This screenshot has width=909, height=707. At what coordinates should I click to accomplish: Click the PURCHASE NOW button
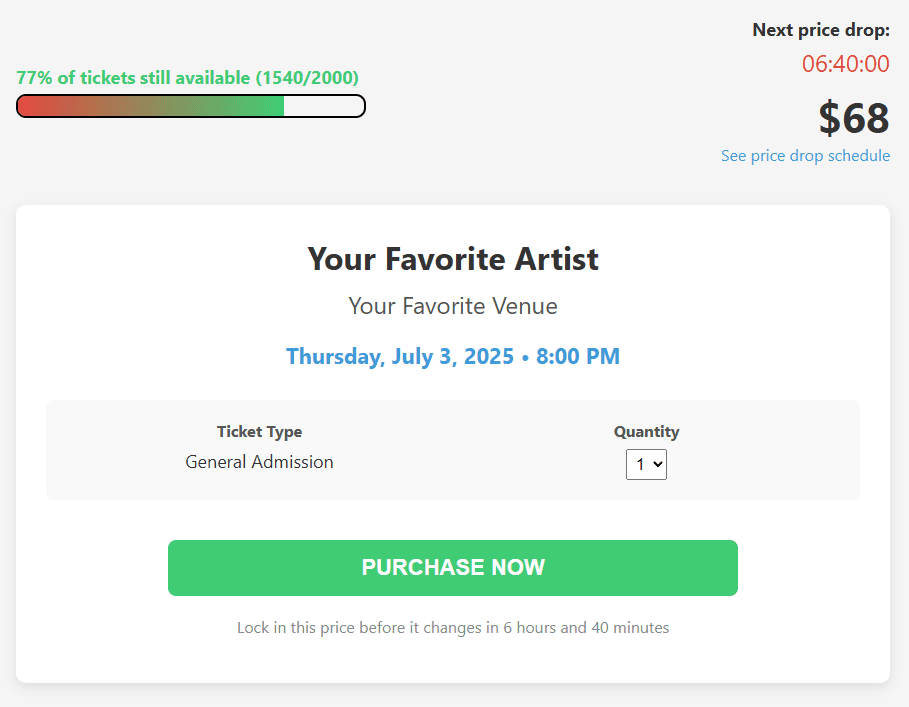(452, 568)
